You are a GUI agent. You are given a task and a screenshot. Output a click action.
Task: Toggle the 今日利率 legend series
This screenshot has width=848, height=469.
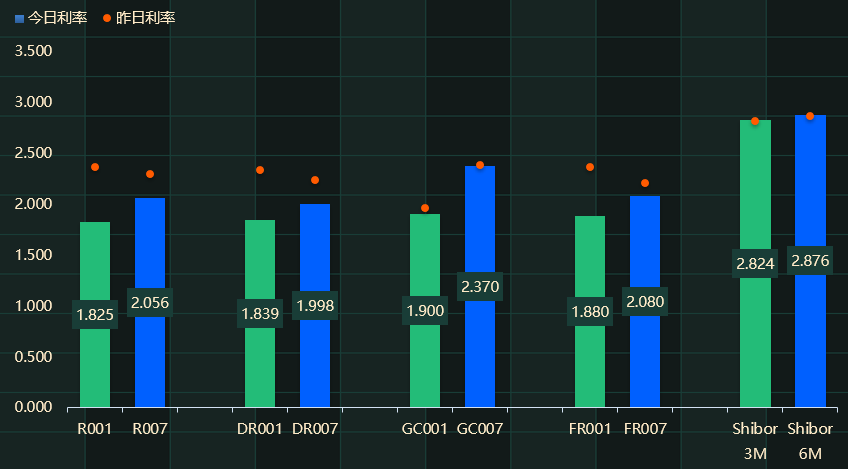tap(51, 18)
